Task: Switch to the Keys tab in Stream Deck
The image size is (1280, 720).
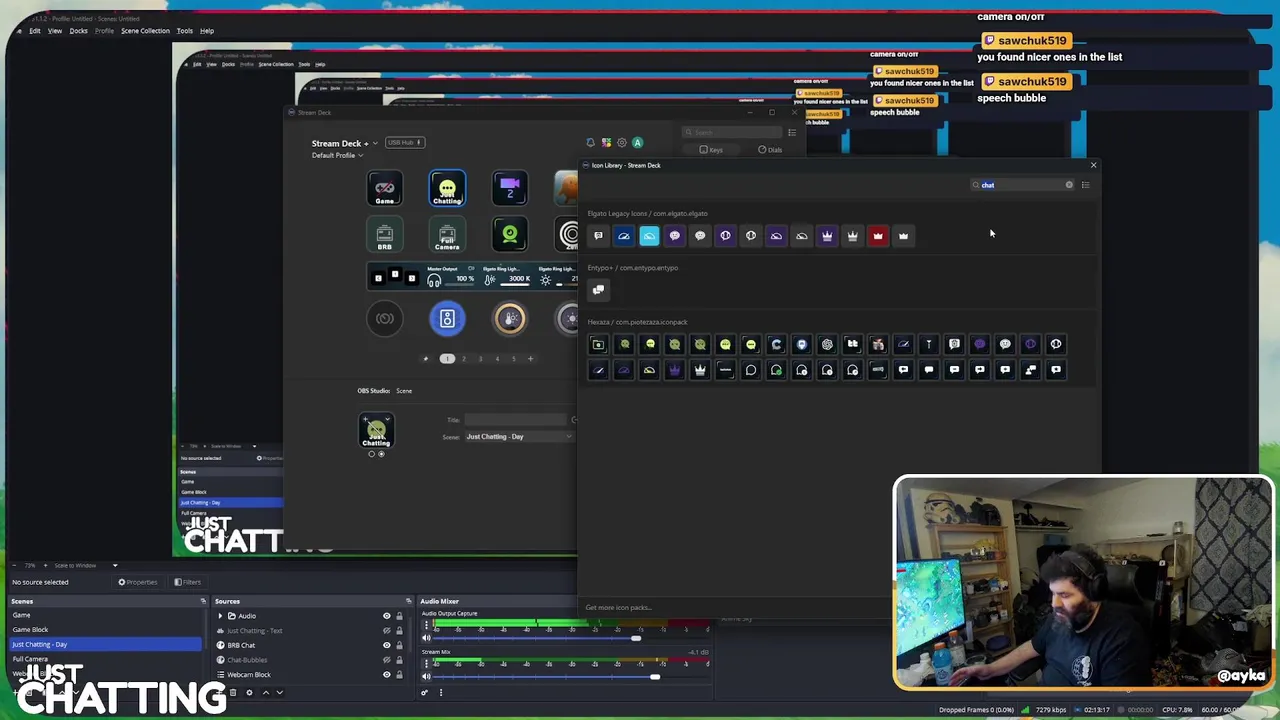Action: (711, 150)
